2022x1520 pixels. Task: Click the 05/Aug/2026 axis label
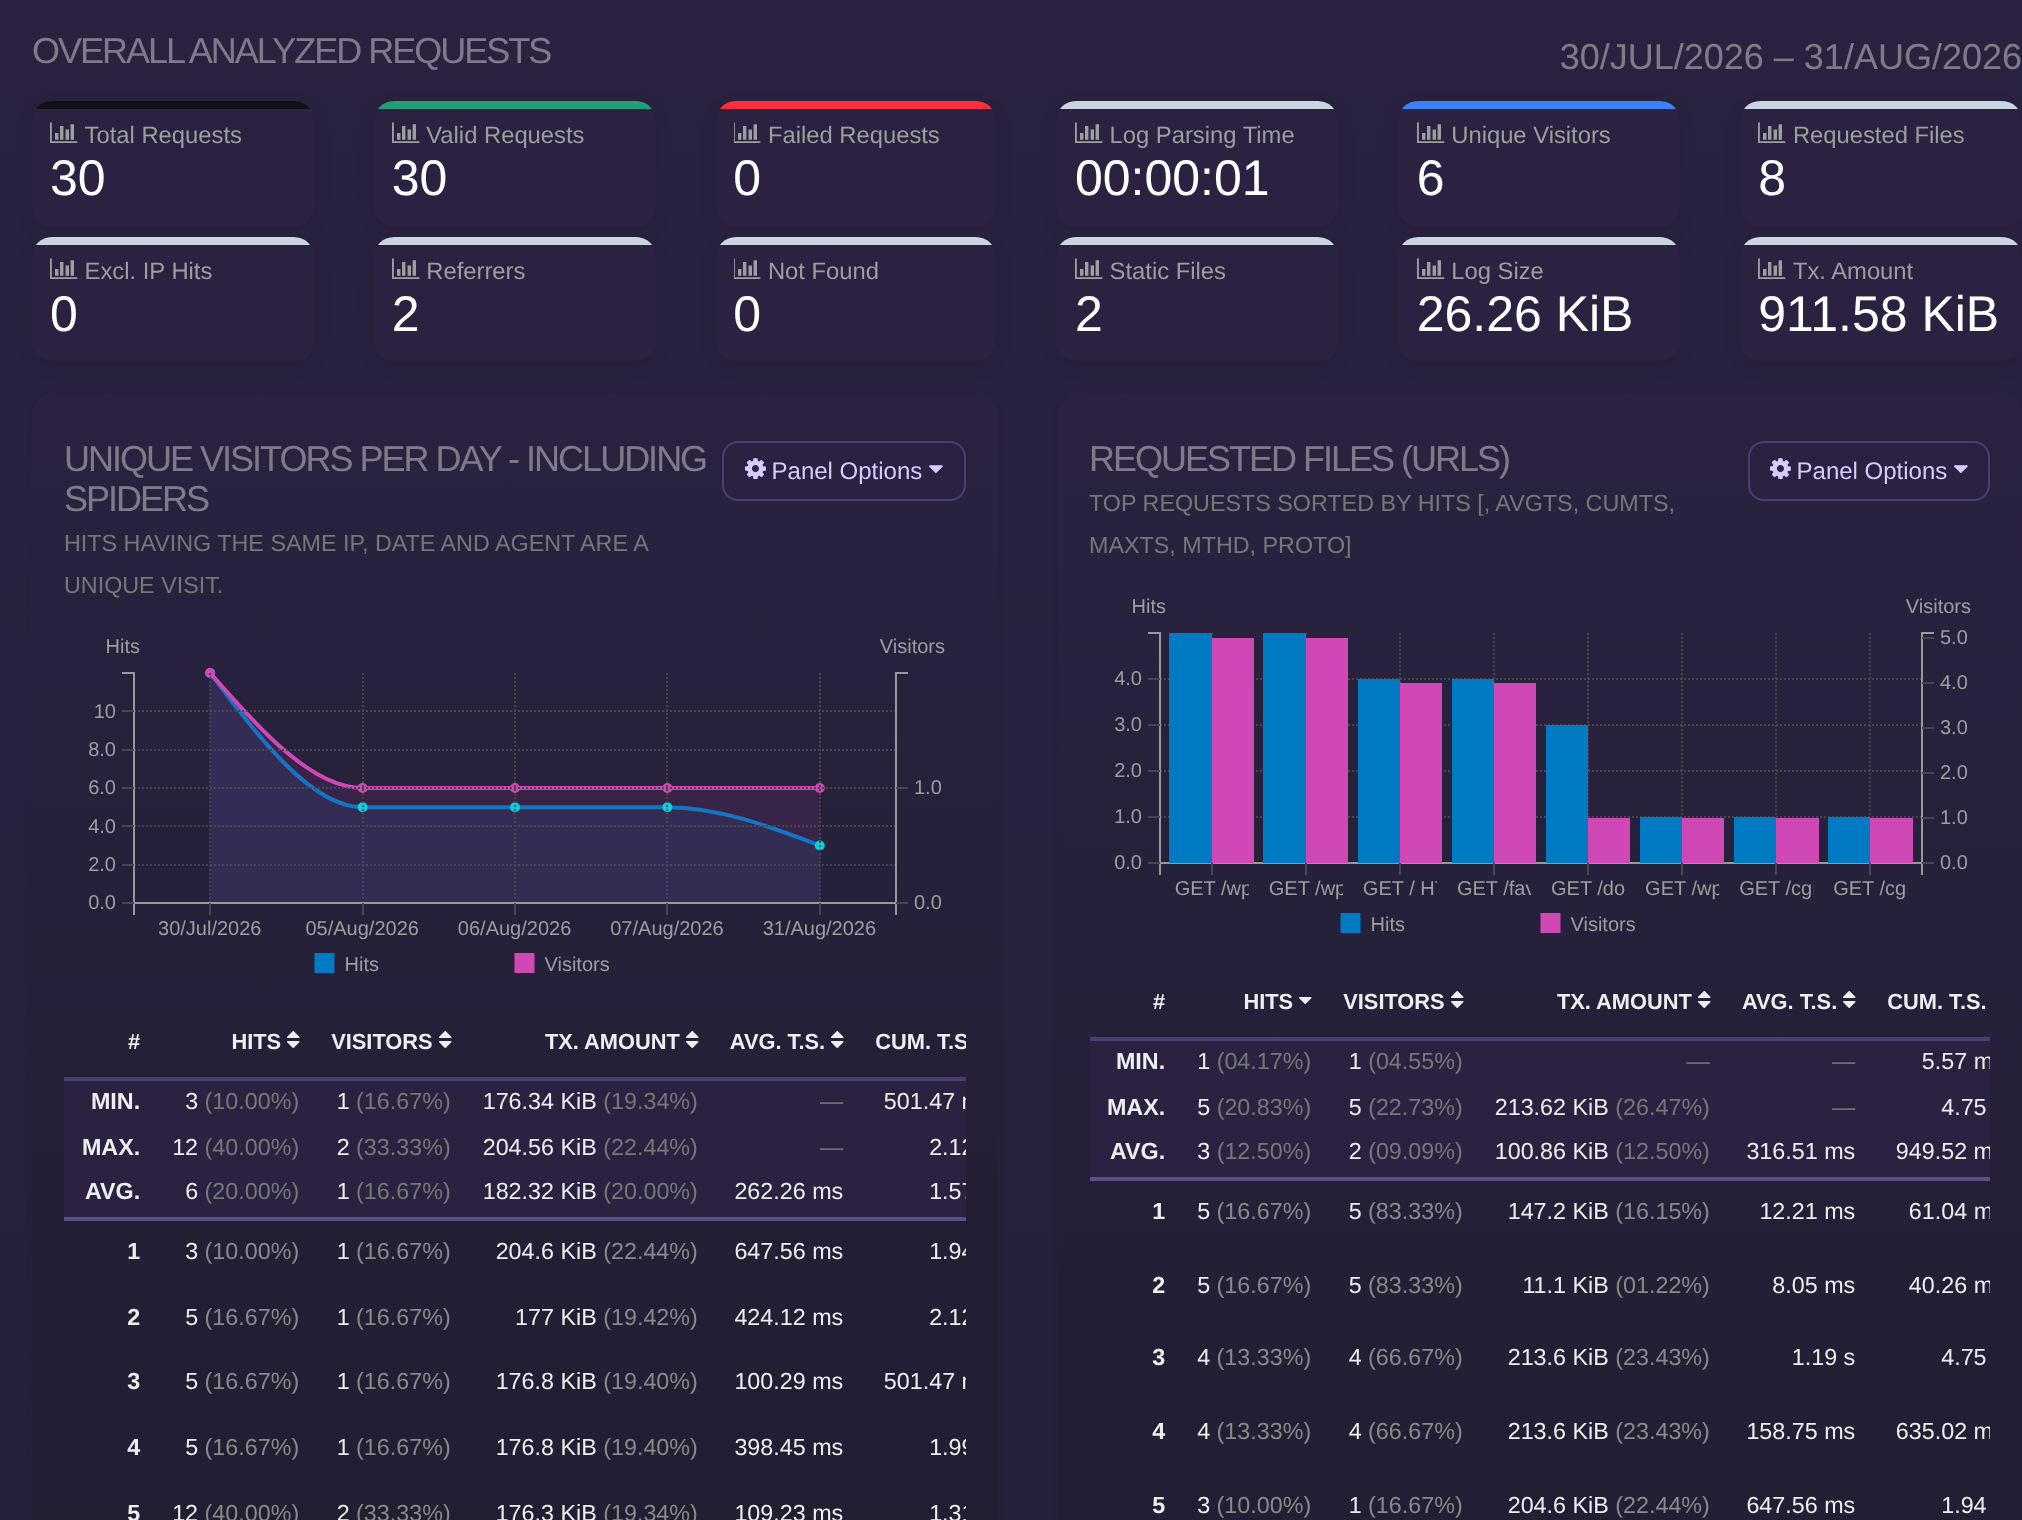pos(362,928)
